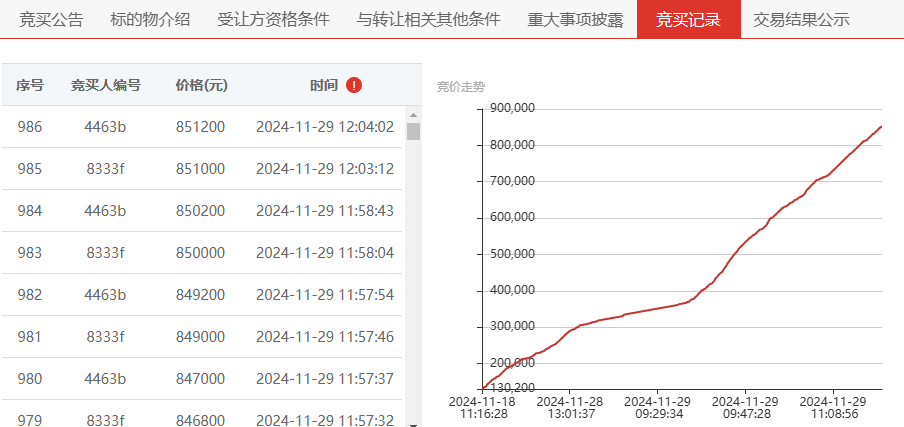The width and height of the screenshot is (904, 427).
Task: Click chart x-axis label 2024-11-18 11:16:28
Action: [x=482, y=407]
